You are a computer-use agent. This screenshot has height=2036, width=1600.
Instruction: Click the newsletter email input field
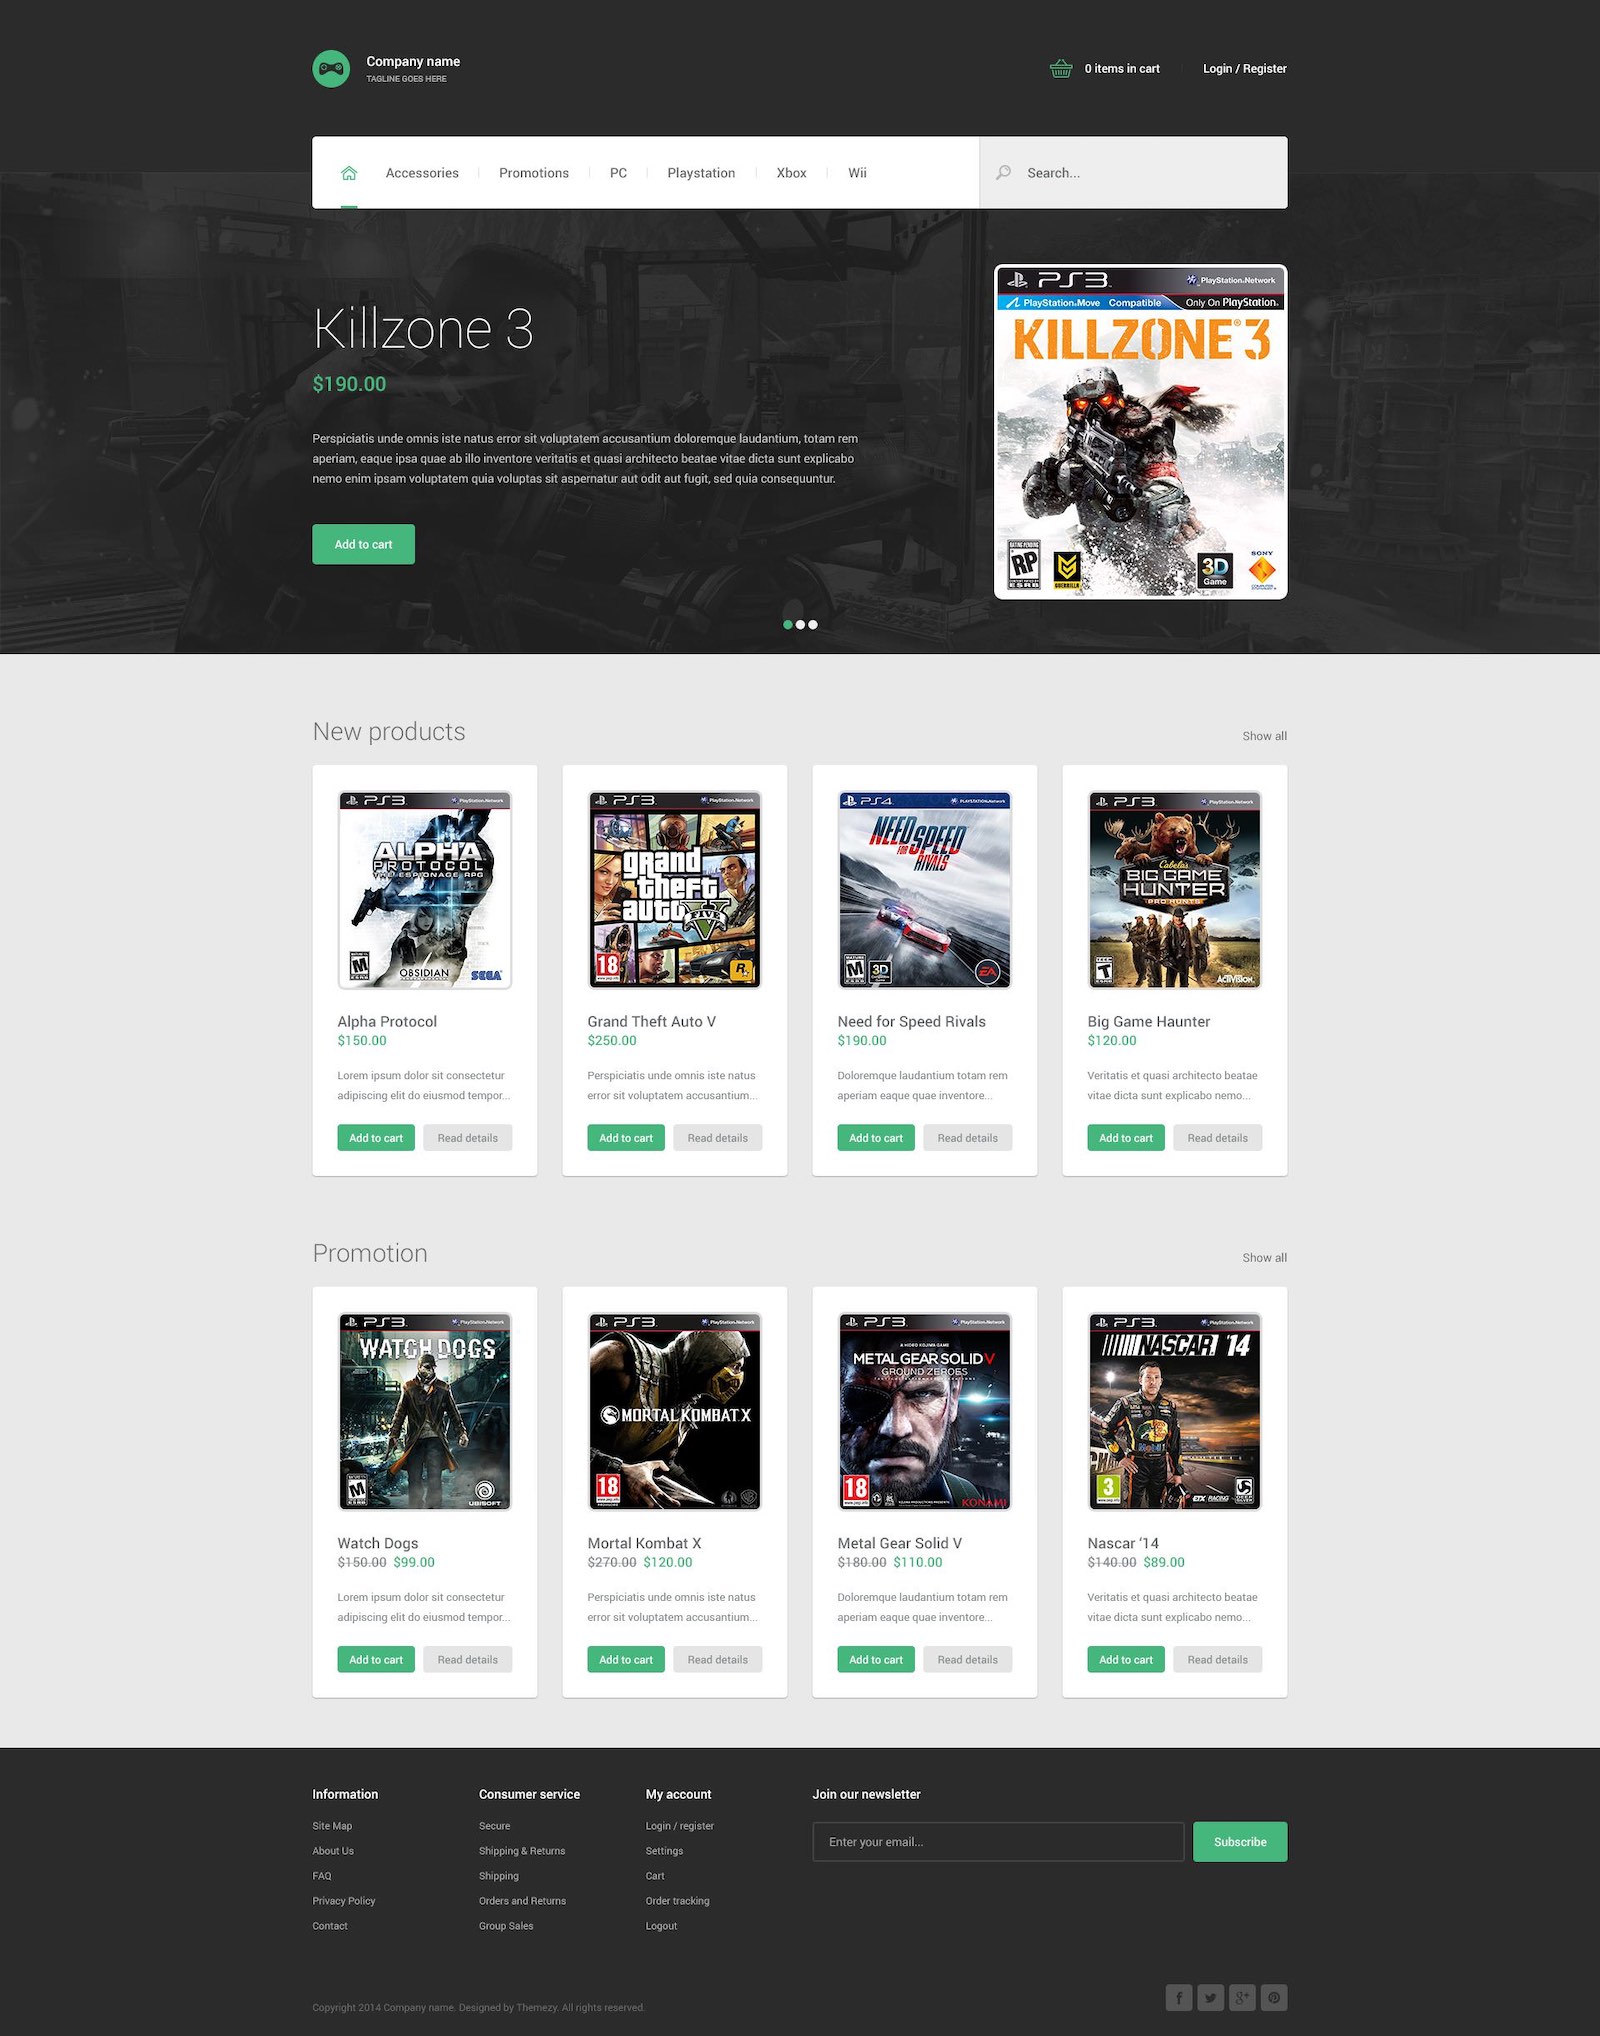pyautogui.click(x=998, y=1842)
